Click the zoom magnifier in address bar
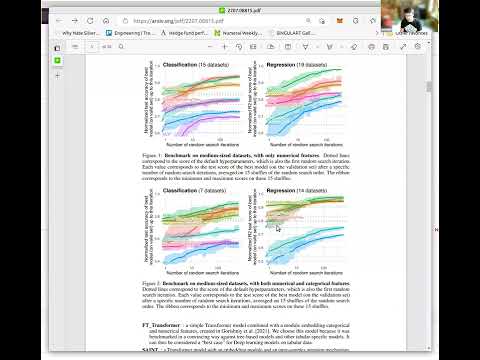The width and height of the screenshot is (480, 360). point(308,21)
